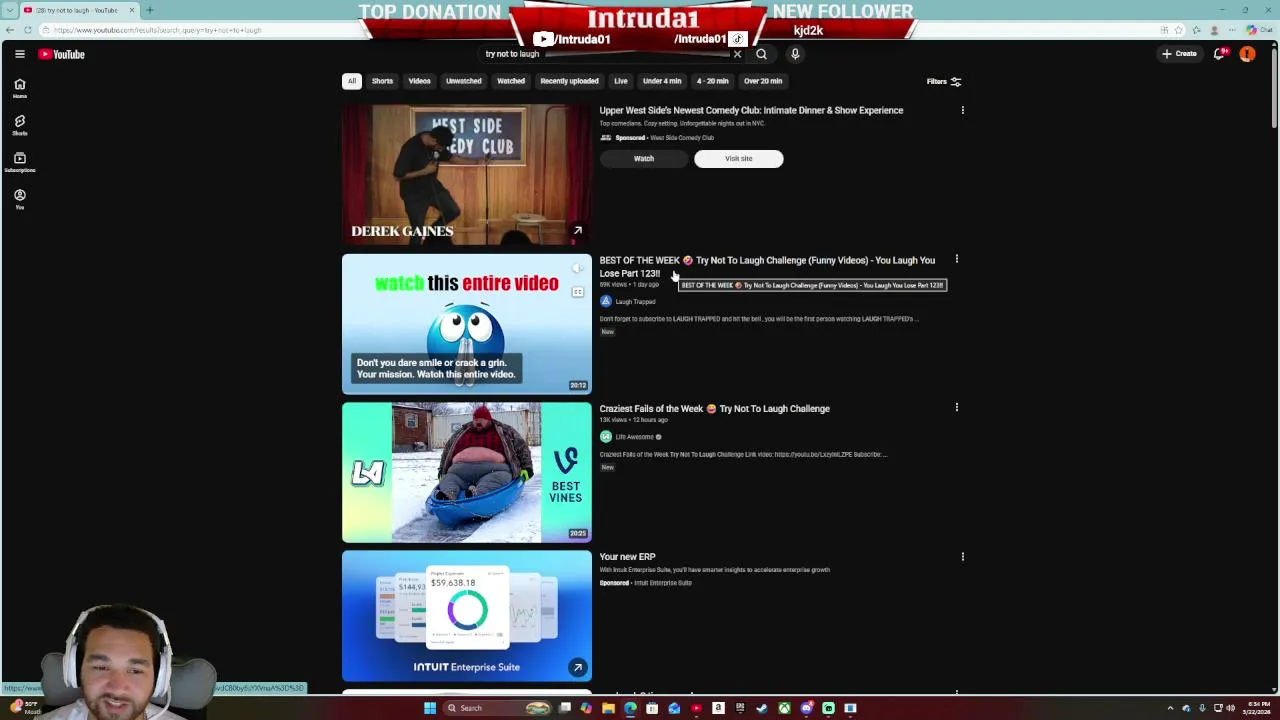Select the Under 4 min chip
Screen dimensions: 1280x720
coord(662,81)
